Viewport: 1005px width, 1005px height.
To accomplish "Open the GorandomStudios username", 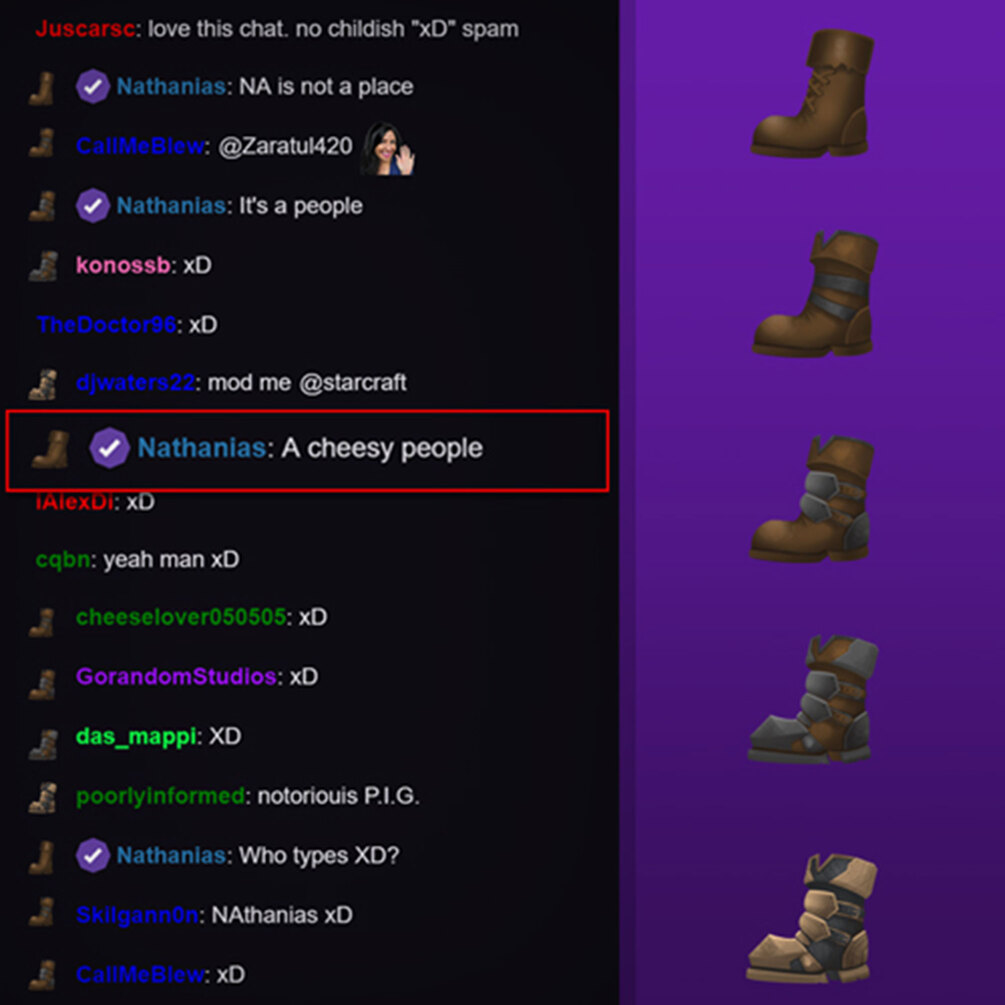I will [176, 676].
